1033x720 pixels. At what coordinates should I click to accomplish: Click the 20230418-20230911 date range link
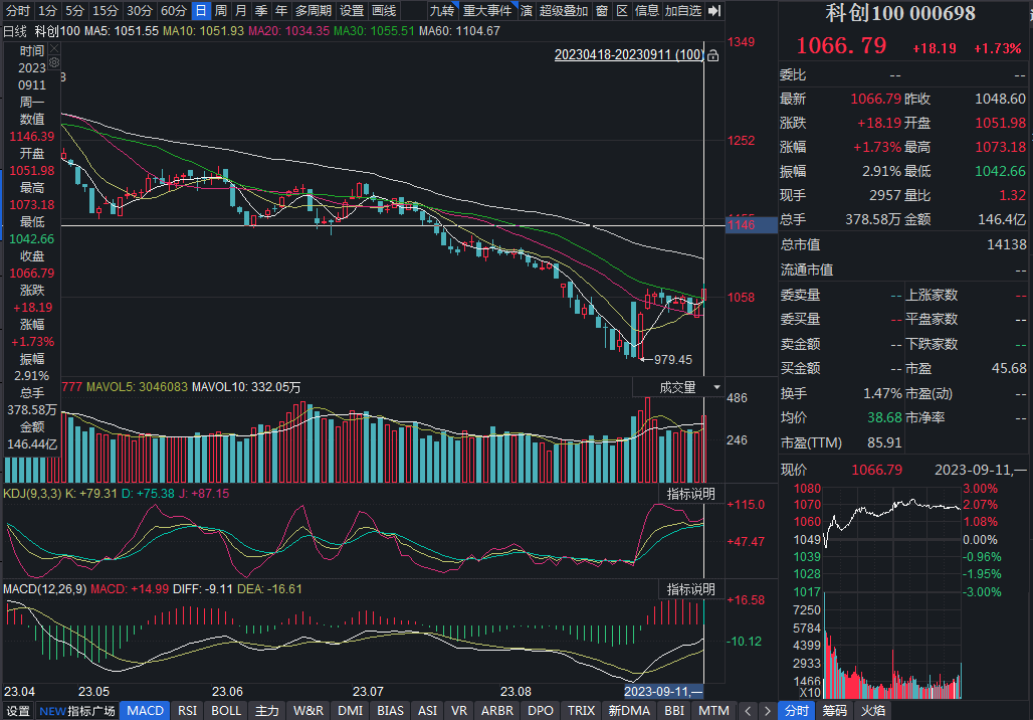click(628, 55)
